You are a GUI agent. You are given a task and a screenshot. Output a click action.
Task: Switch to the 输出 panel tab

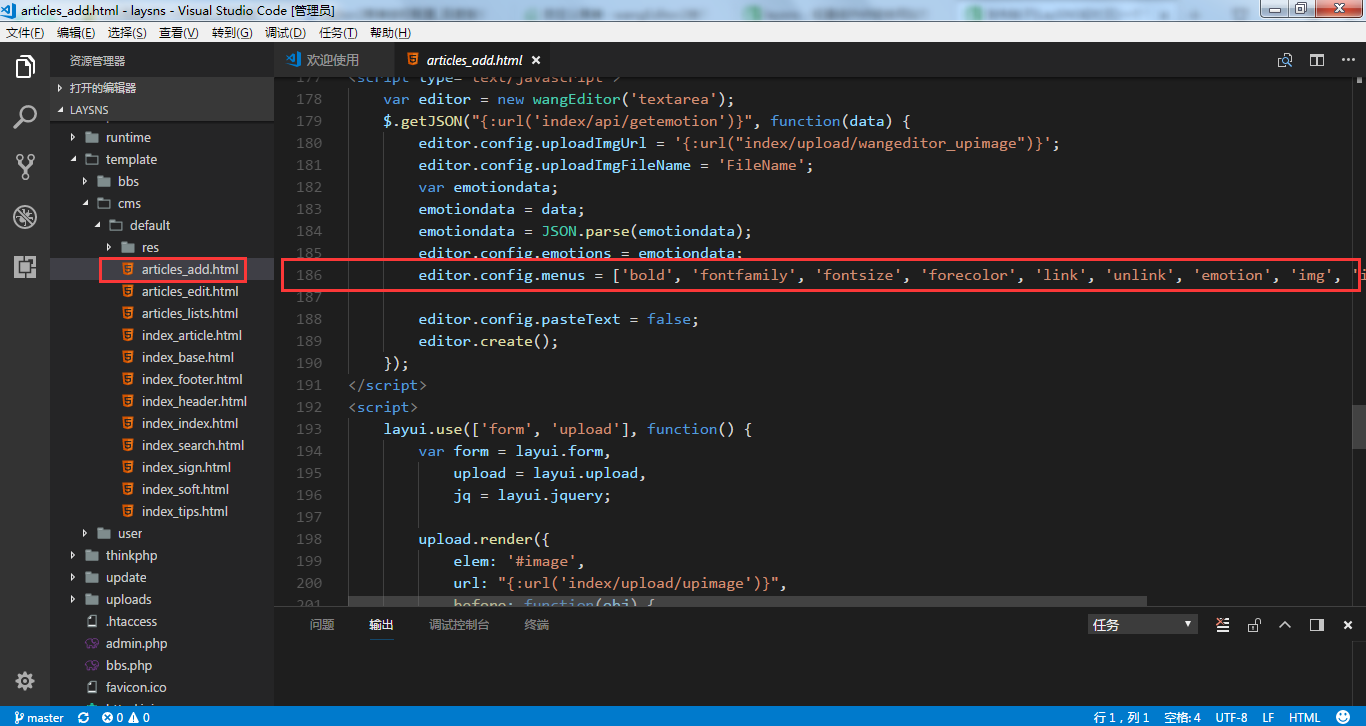point(381,625)
